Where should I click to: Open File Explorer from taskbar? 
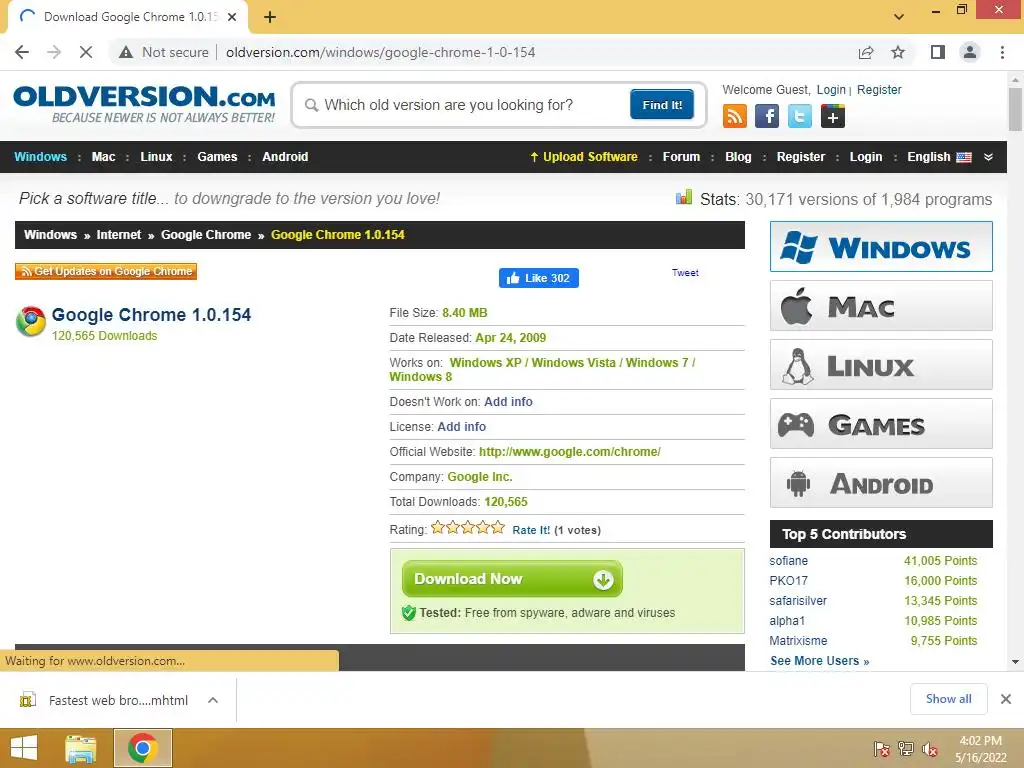[81, 748]
